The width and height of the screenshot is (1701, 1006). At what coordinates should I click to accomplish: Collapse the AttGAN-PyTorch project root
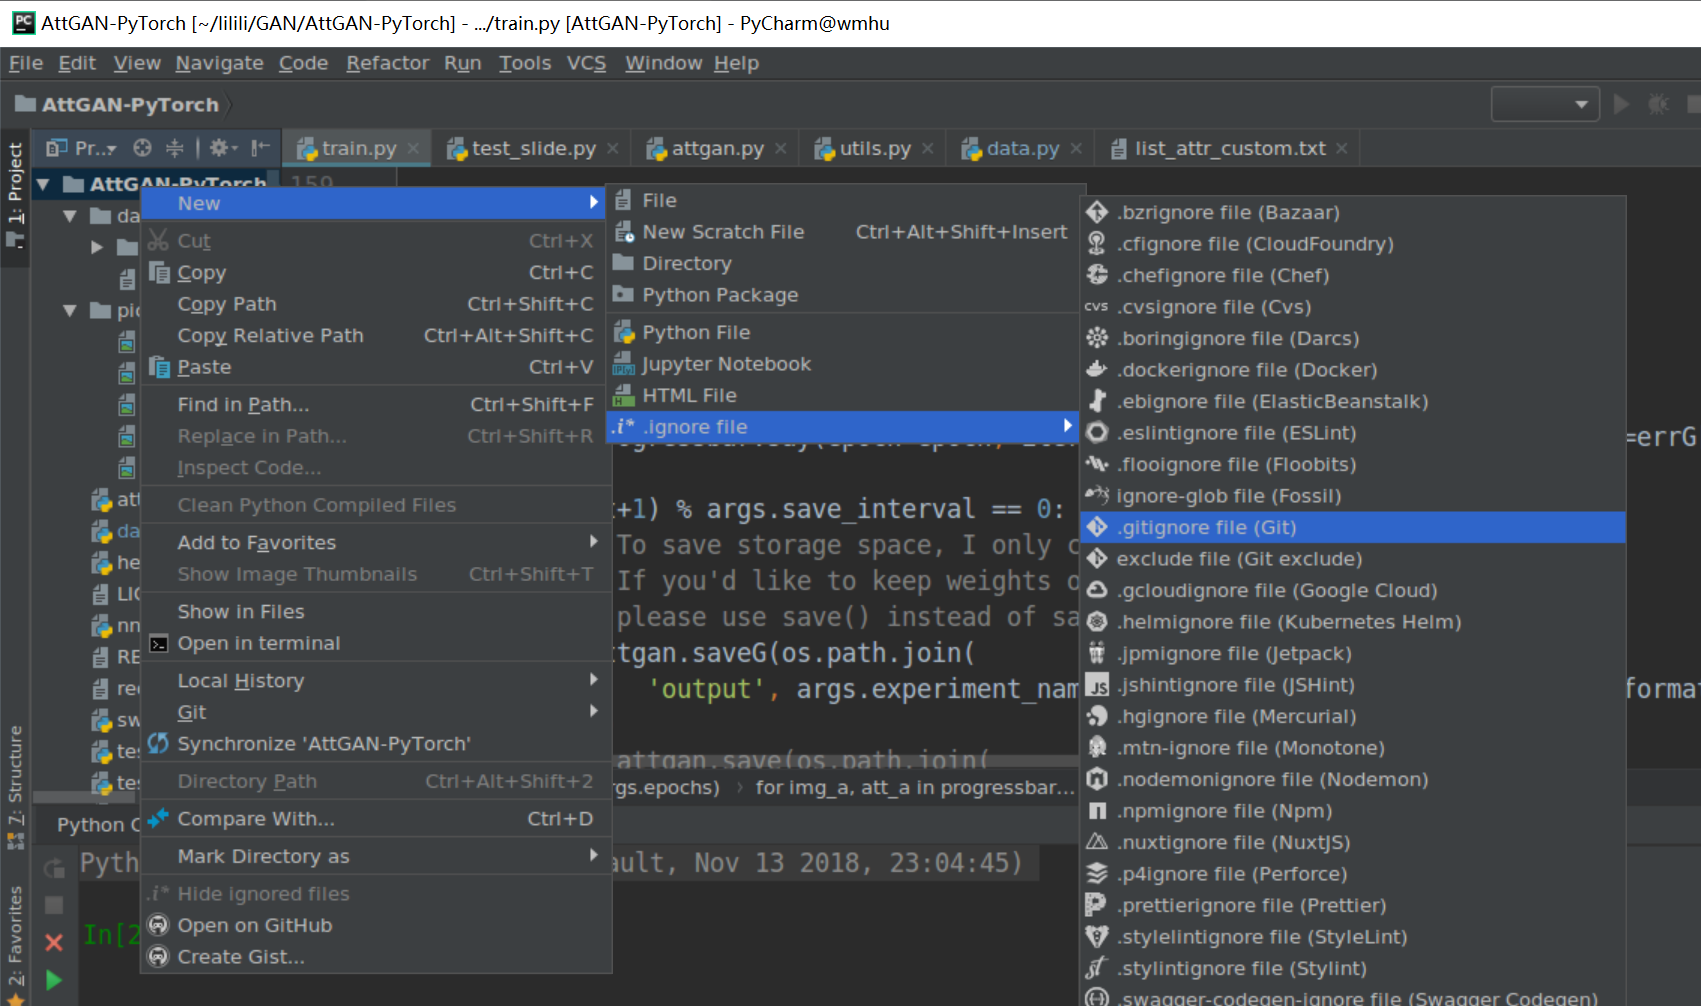point(44,184)
